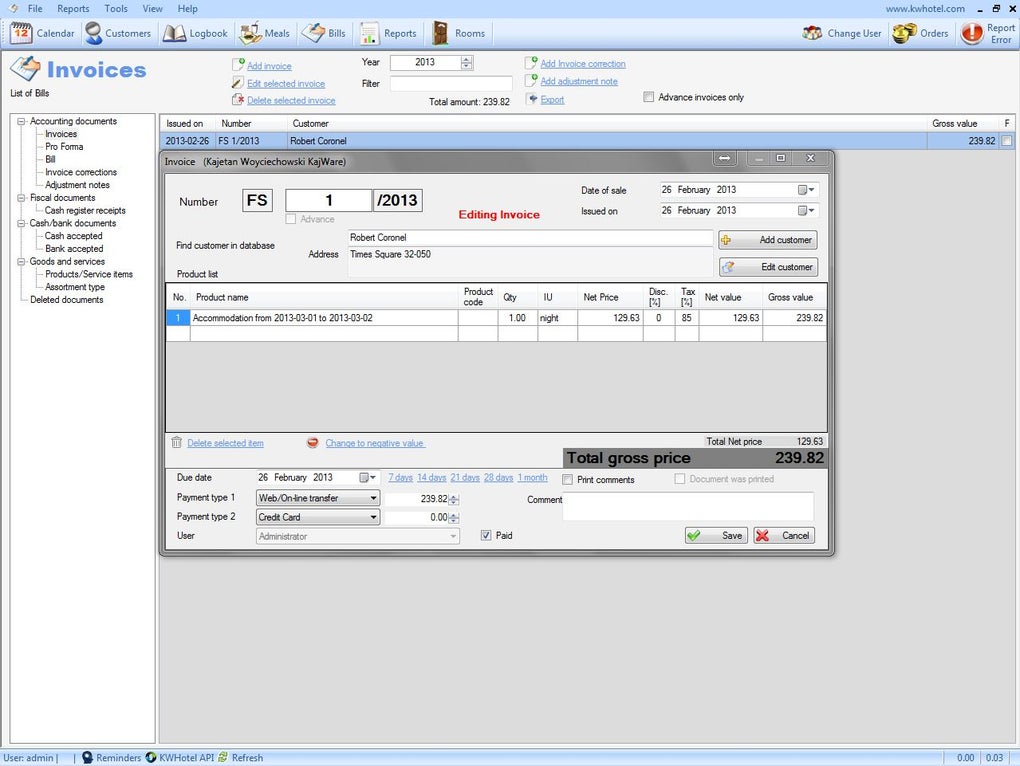This screenshot has height=766, width=1020.
Task: Collapse the Fiscal documents tree node
Action: 21,198
